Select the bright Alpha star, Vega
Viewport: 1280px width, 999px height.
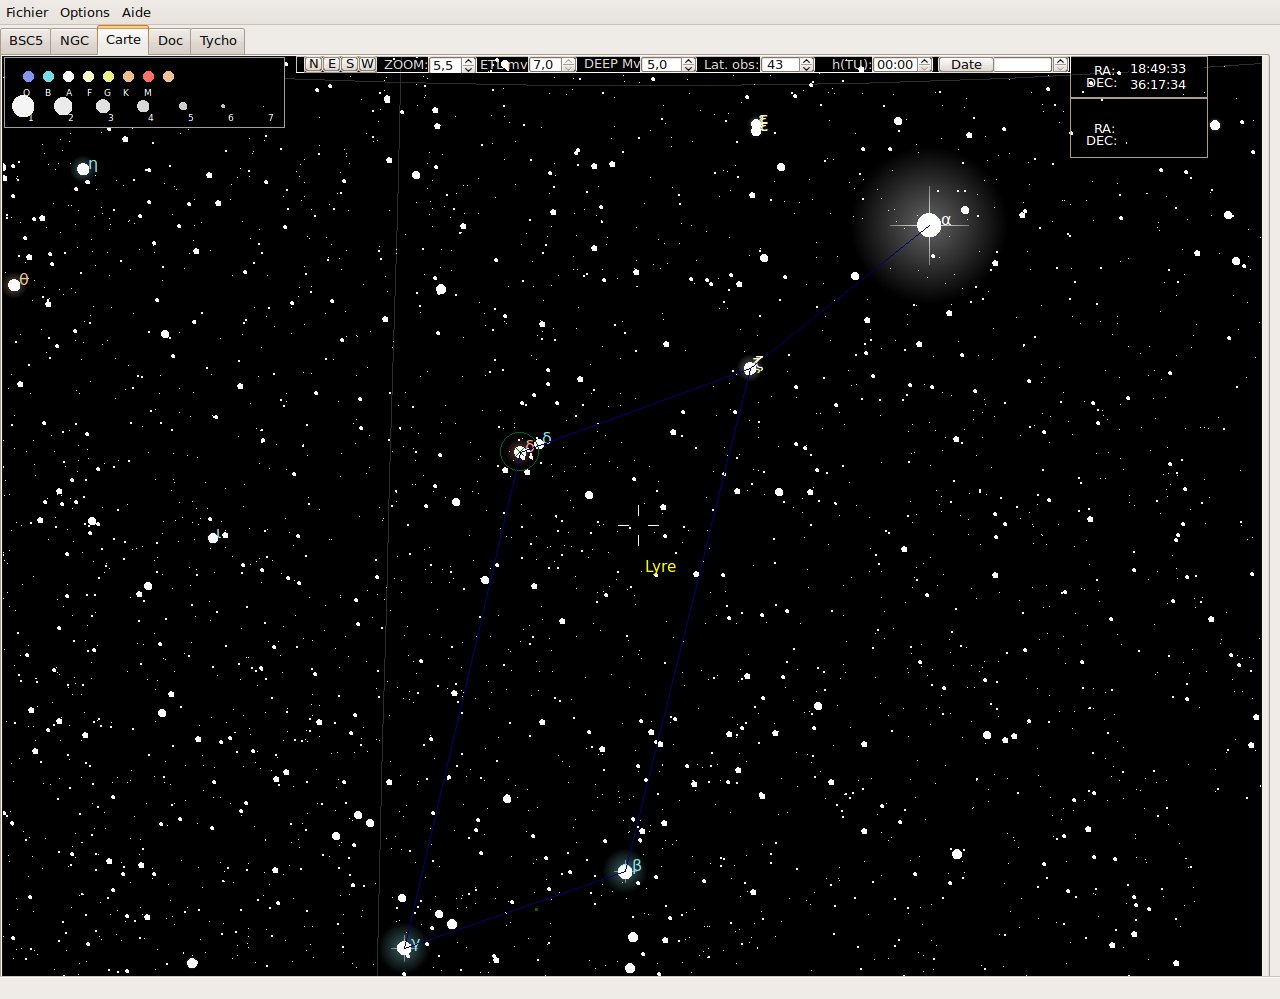pyautogui.click(x=929, y=225)
